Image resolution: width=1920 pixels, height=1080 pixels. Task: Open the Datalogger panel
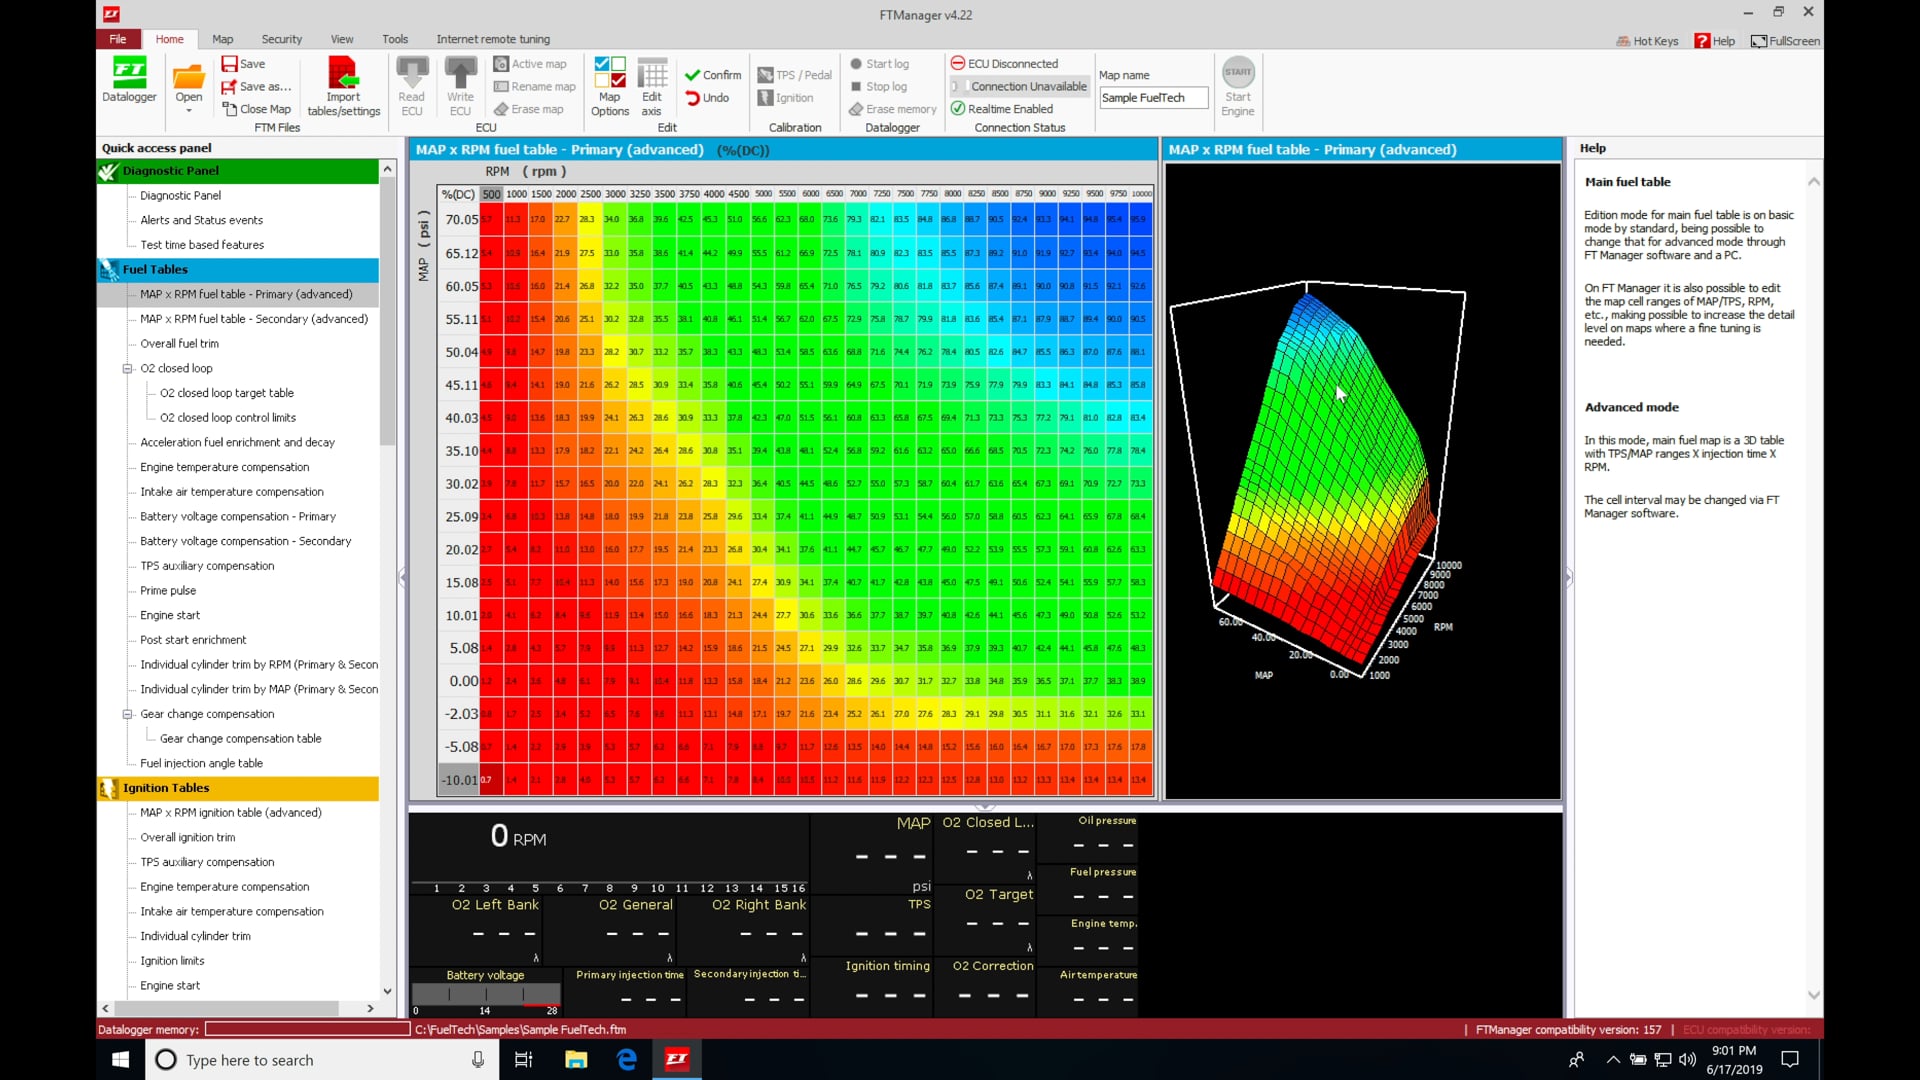pyautogui.click(x=128, y=80)
